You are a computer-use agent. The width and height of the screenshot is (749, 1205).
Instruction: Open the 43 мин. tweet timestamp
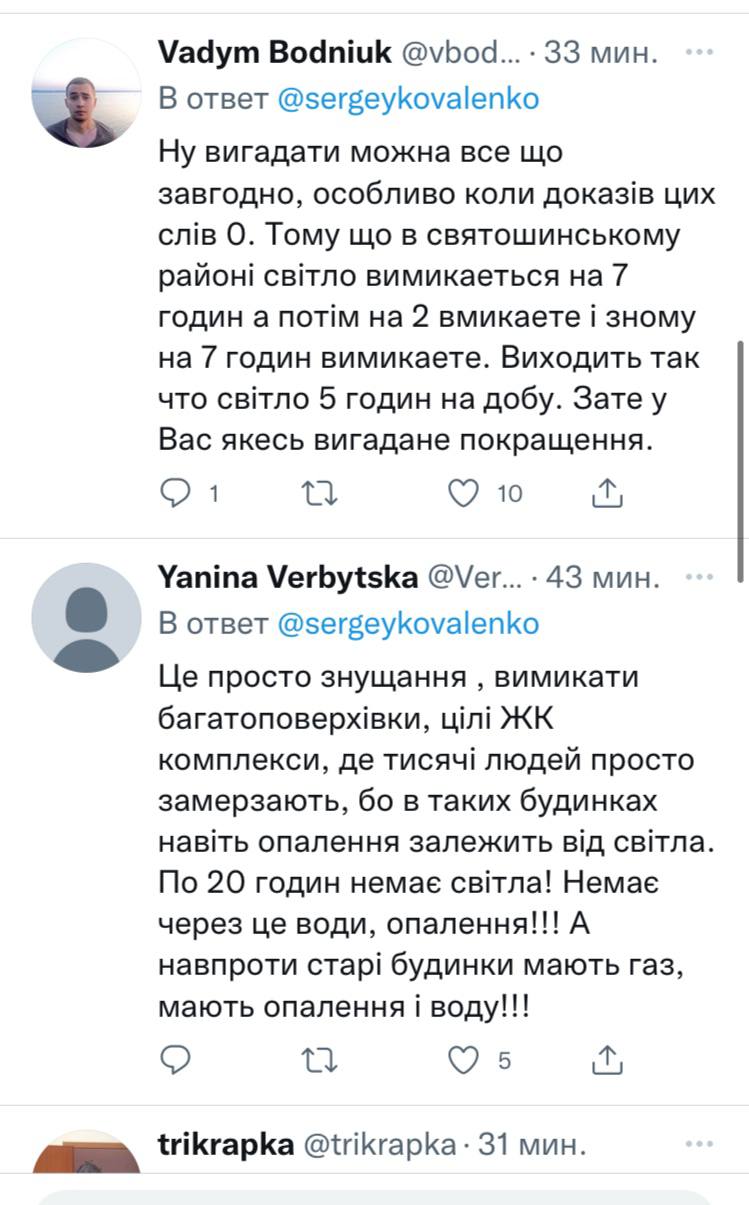602,577
